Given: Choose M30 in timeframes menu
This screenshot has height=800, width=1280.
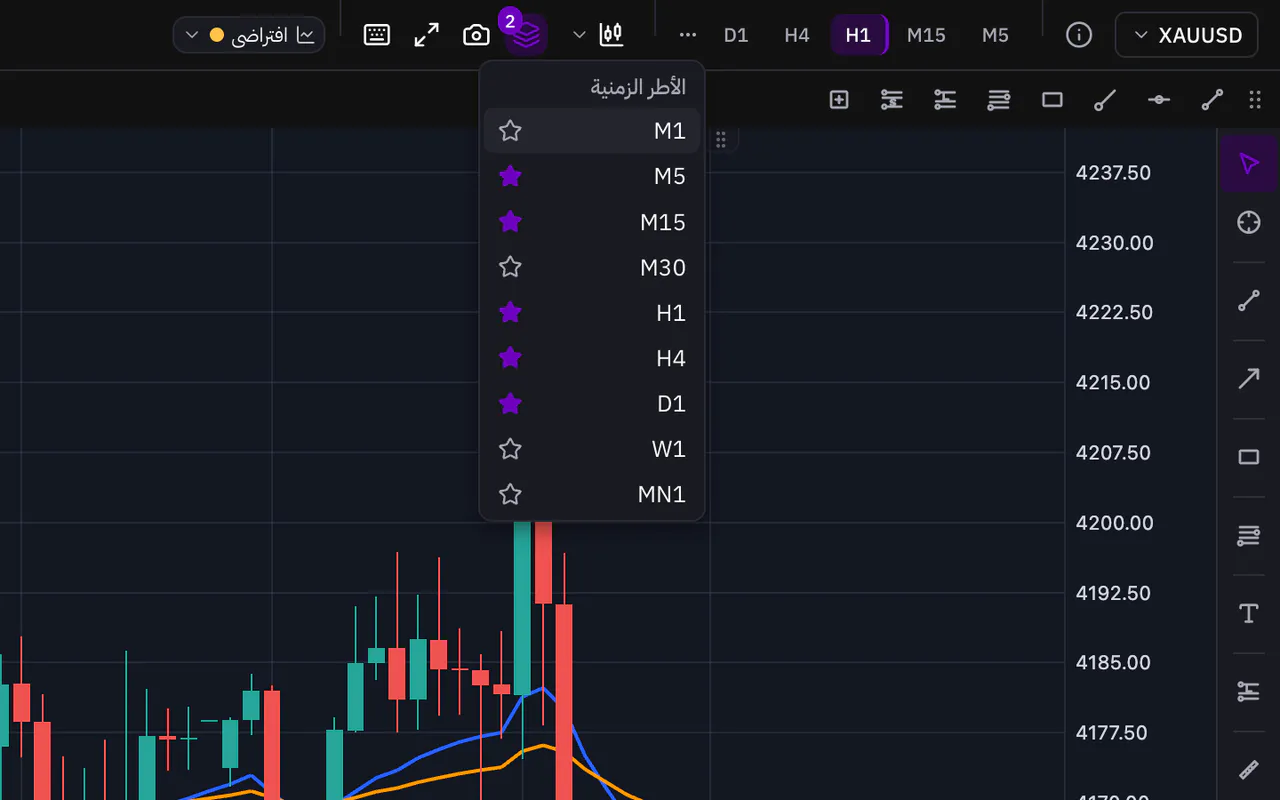Looking at the screenshot, I should pos(592,267).
